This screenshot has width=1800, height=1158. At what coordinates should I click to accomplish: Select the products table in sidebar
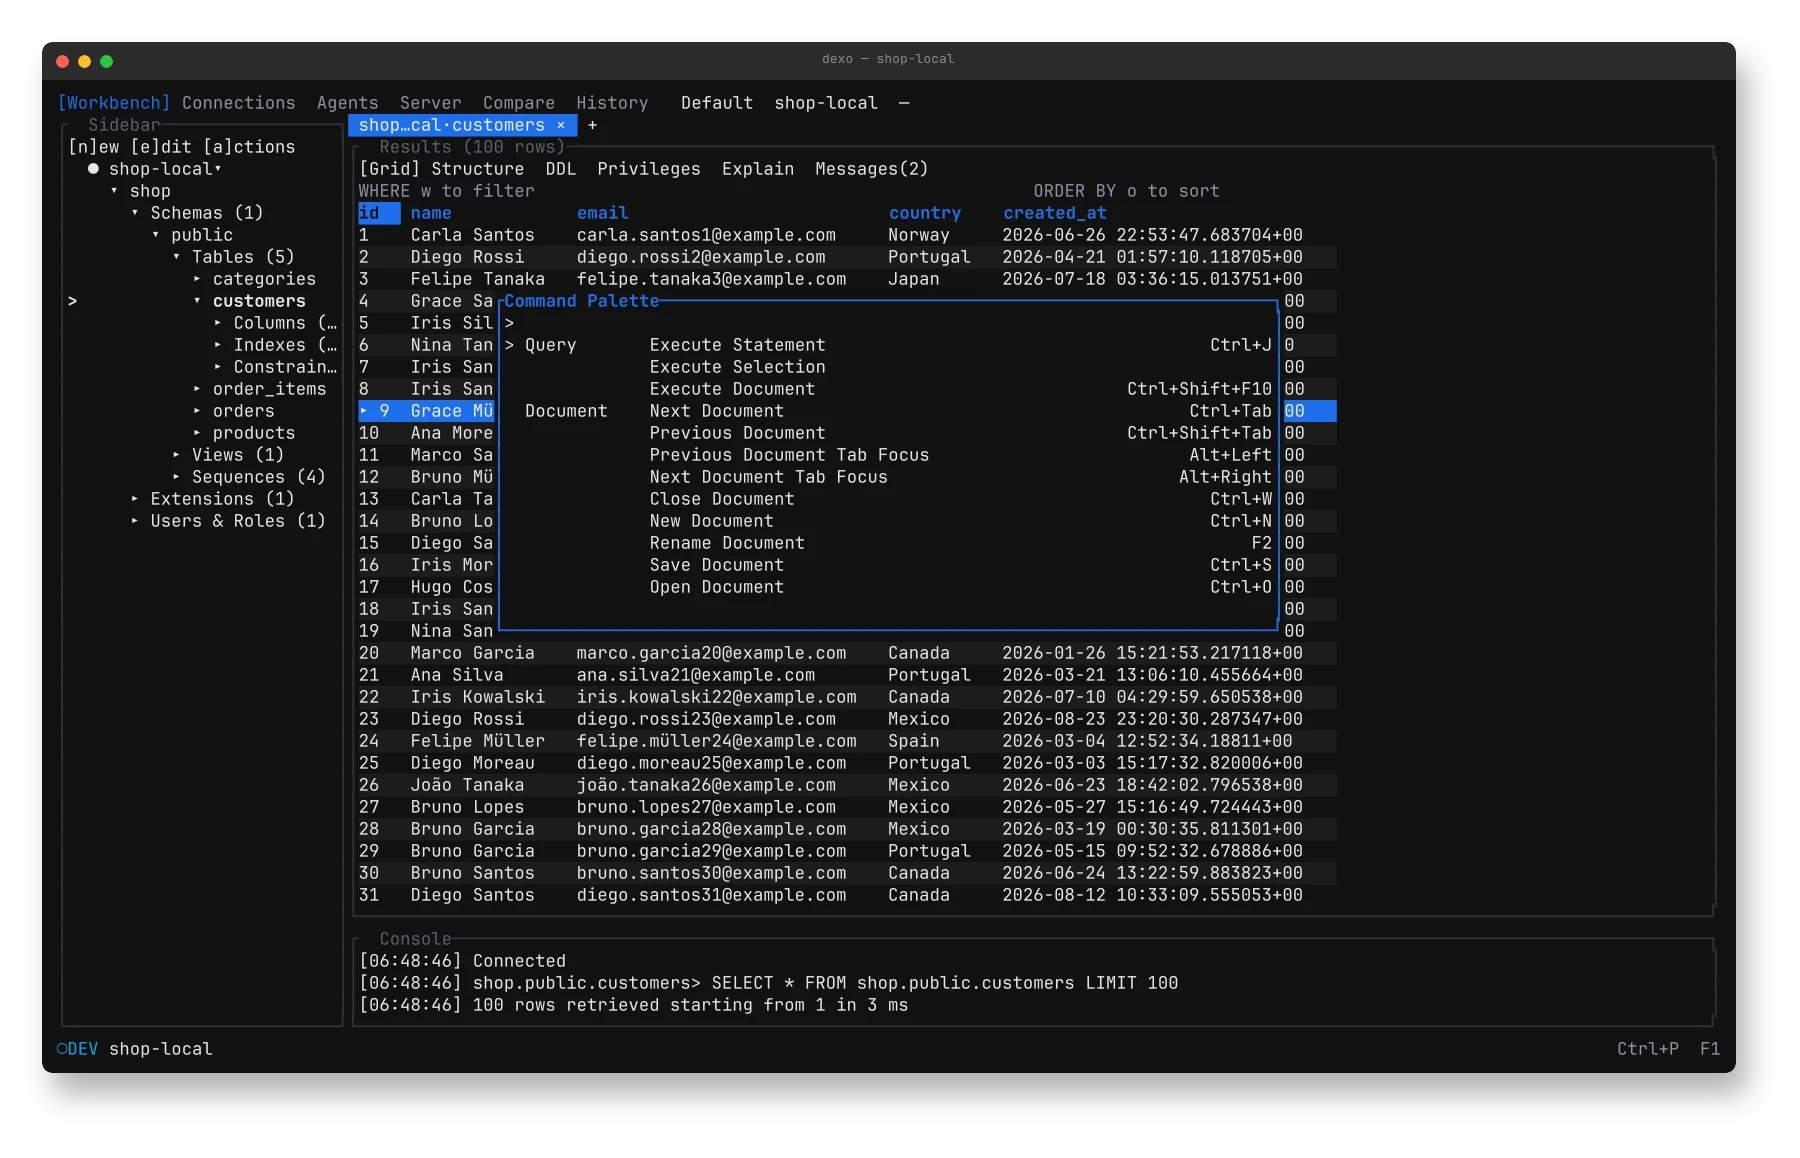(x=253, y=433)
